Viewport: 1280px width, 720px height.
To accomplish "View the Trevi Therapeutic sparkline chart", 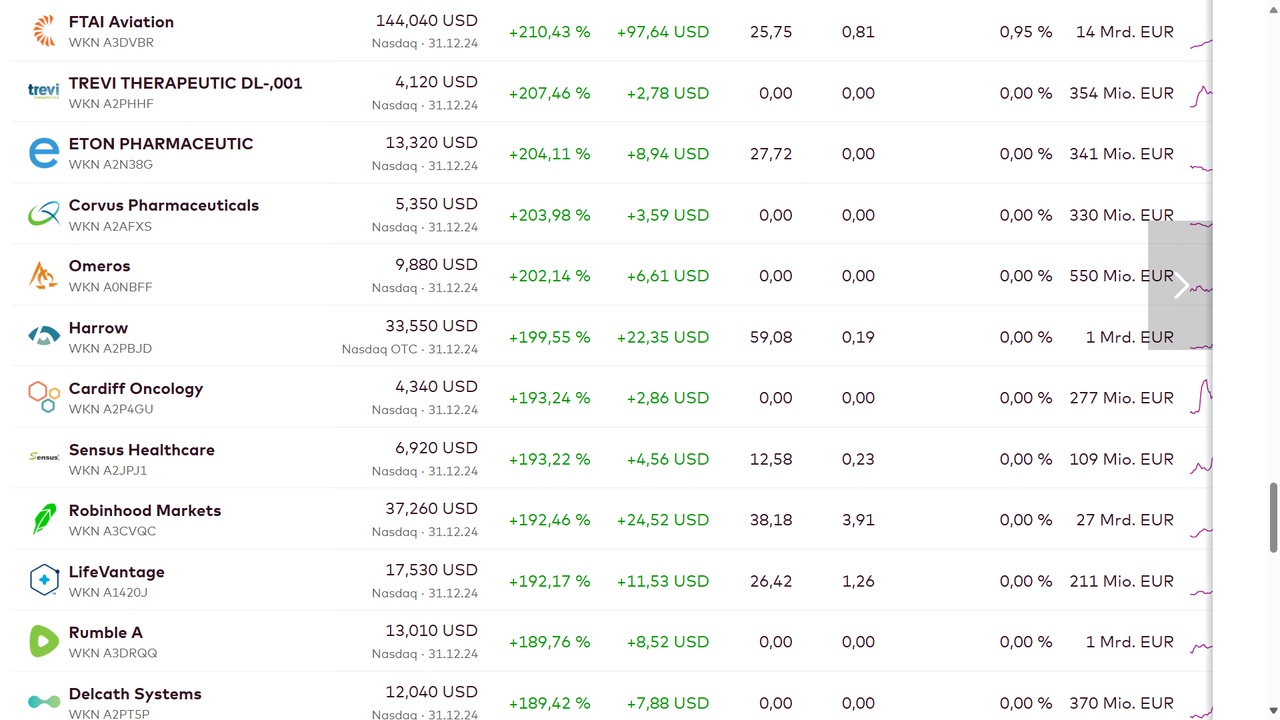I will point(1201,93).
